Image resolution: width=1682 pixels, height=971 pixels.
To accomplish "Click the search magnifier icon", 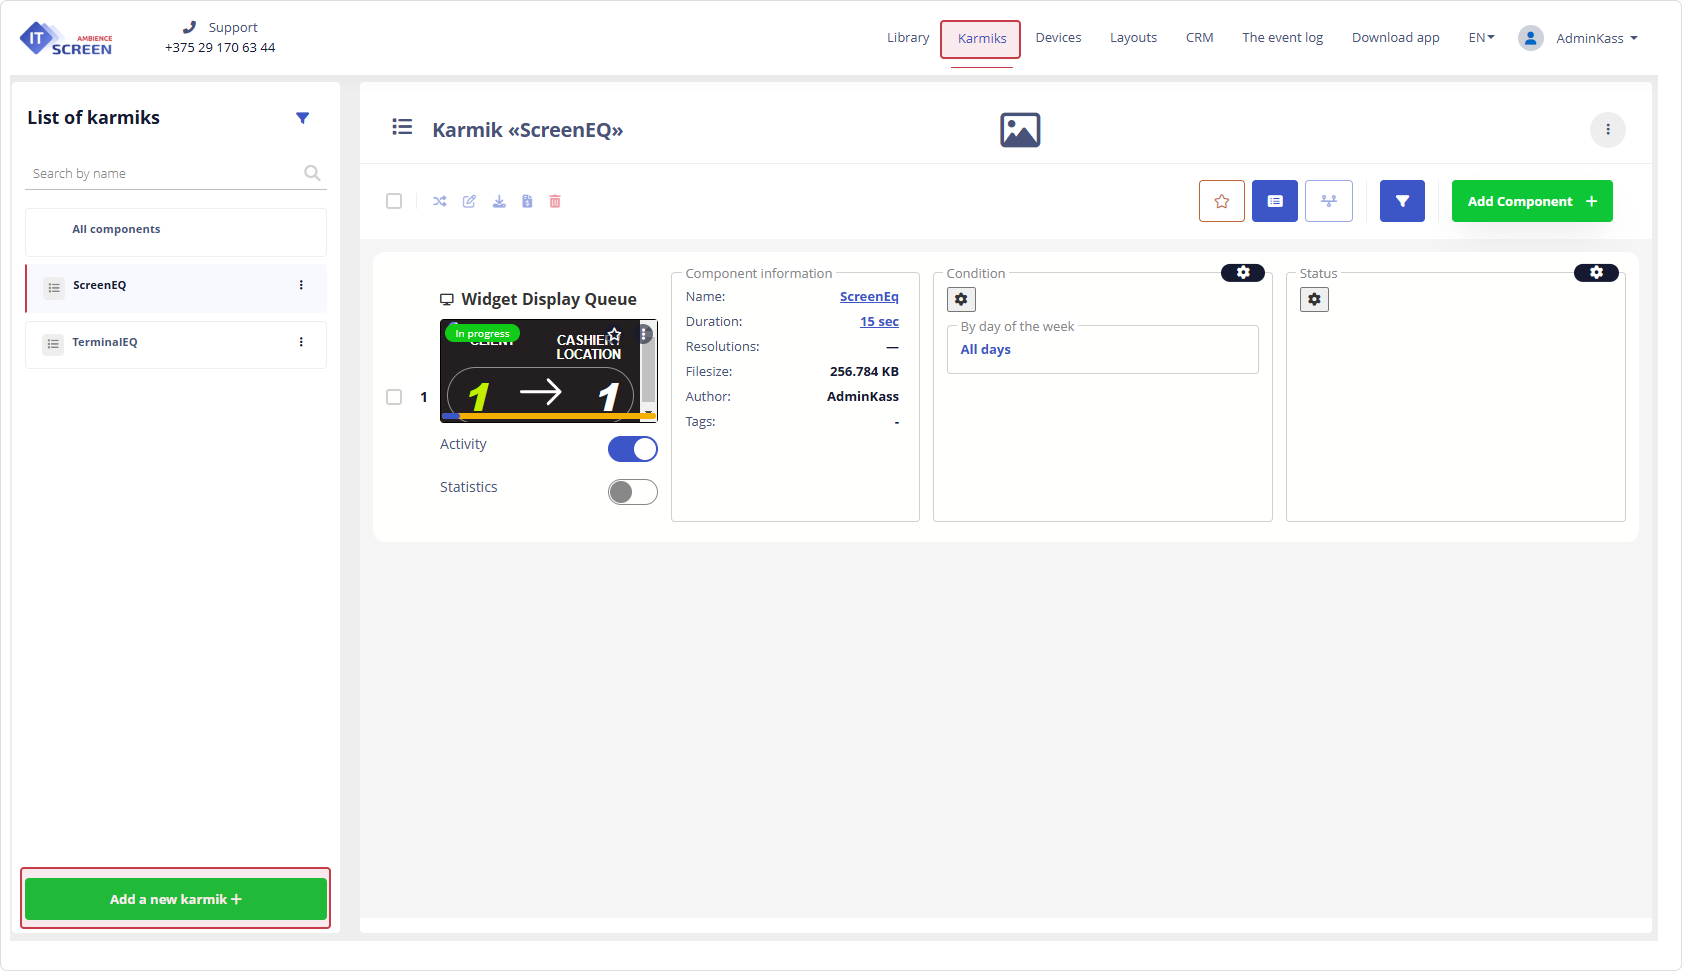I will coord(312,173).
